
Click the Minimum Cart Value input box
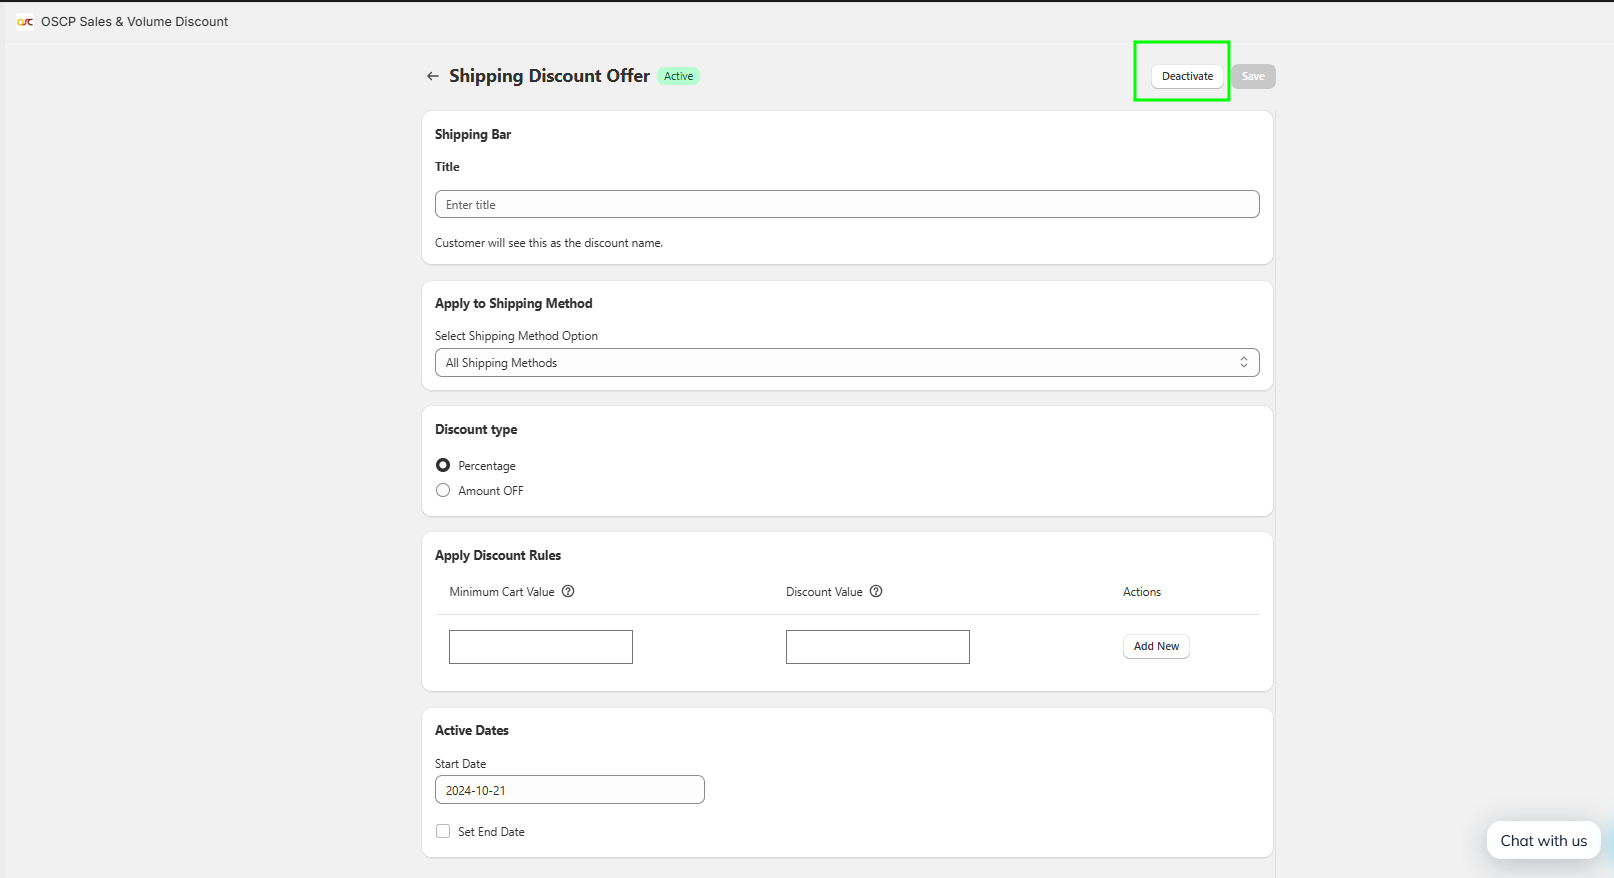[x=541, y=647]
